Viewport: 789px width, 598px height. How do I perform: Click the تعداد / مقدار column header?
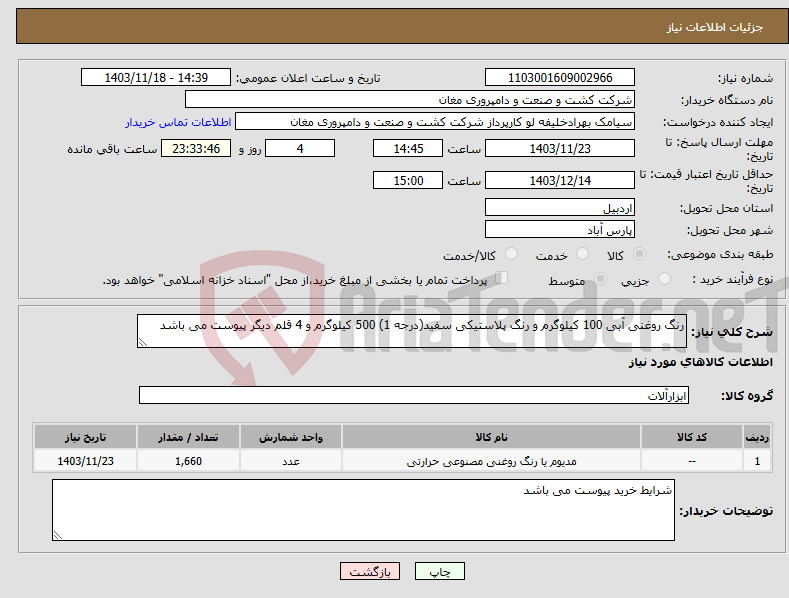188,437
